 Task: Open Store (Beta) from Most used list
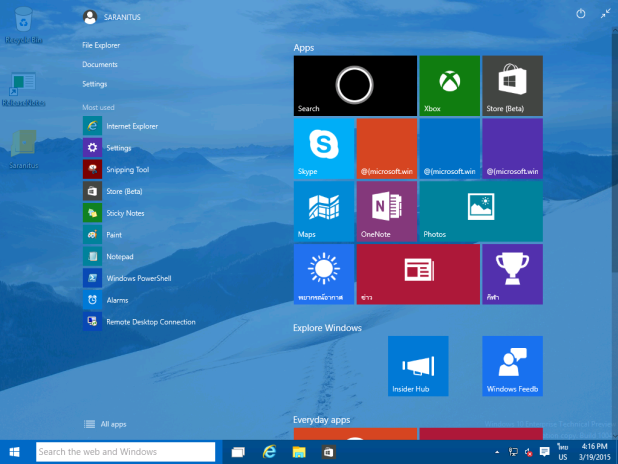coord(113,191)
